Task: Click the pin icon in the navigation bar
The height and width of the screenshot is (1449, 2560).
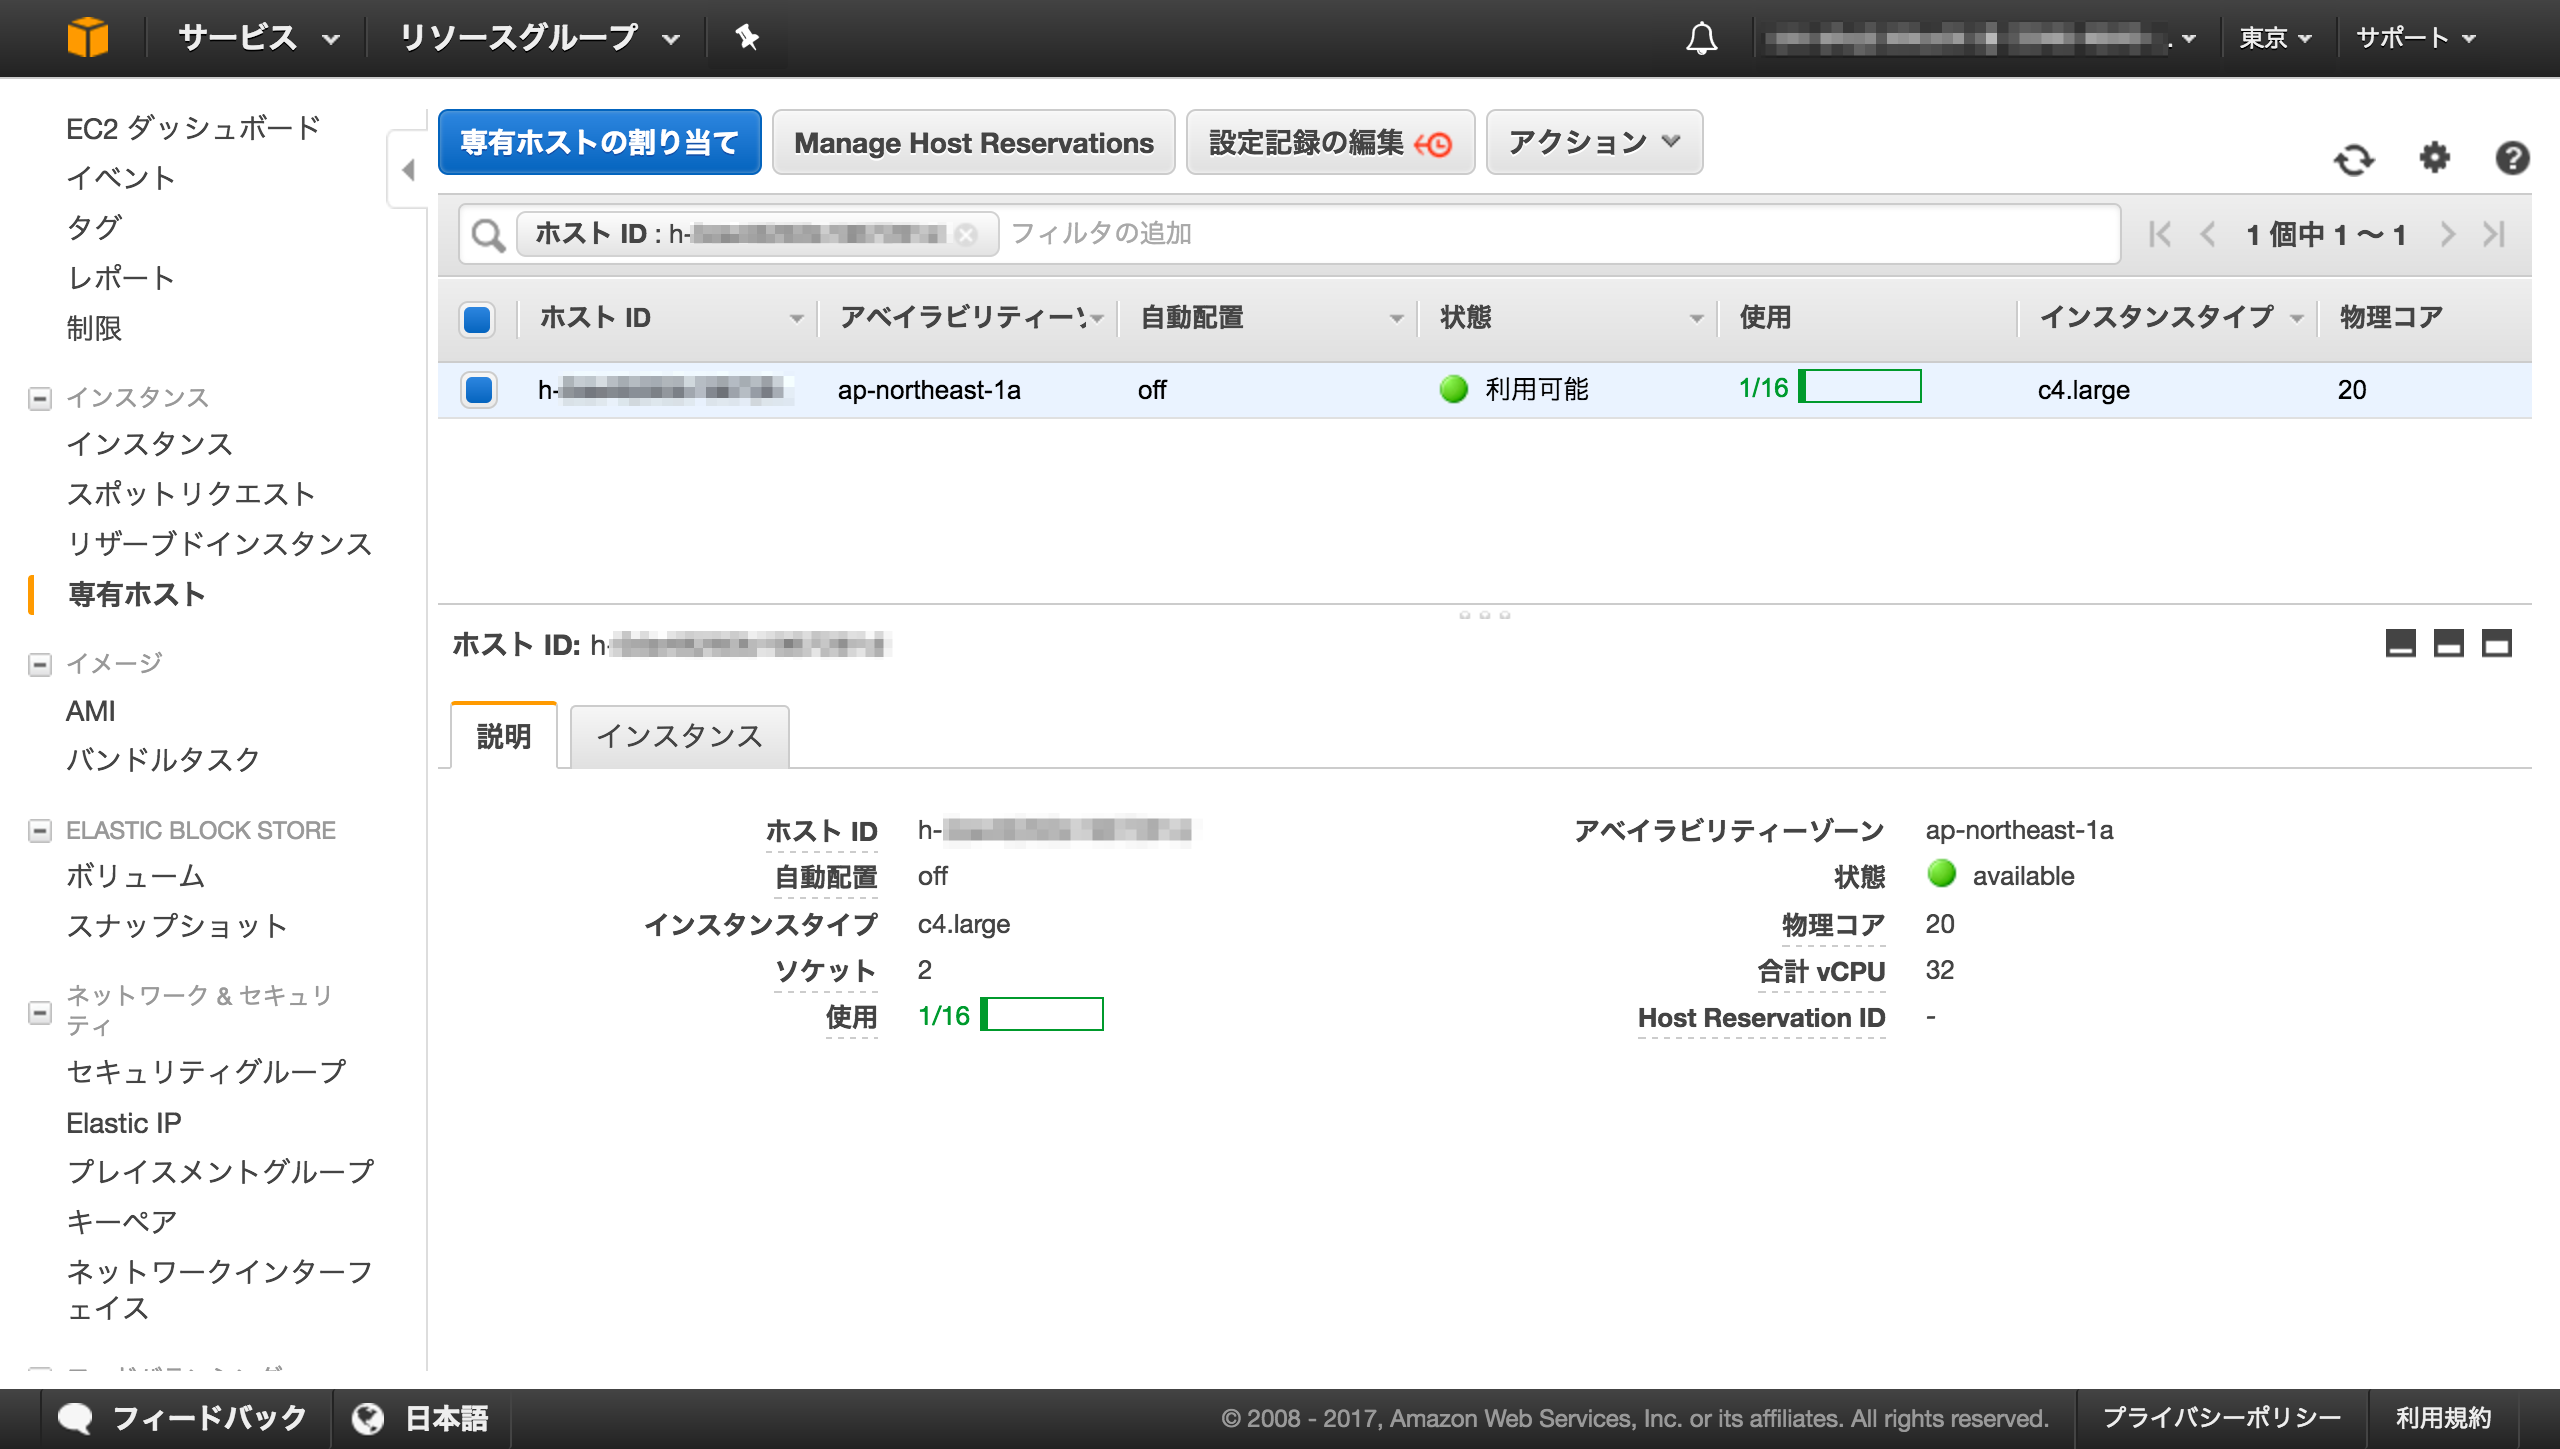Action: pyautogui.click(x=747, y=37)
